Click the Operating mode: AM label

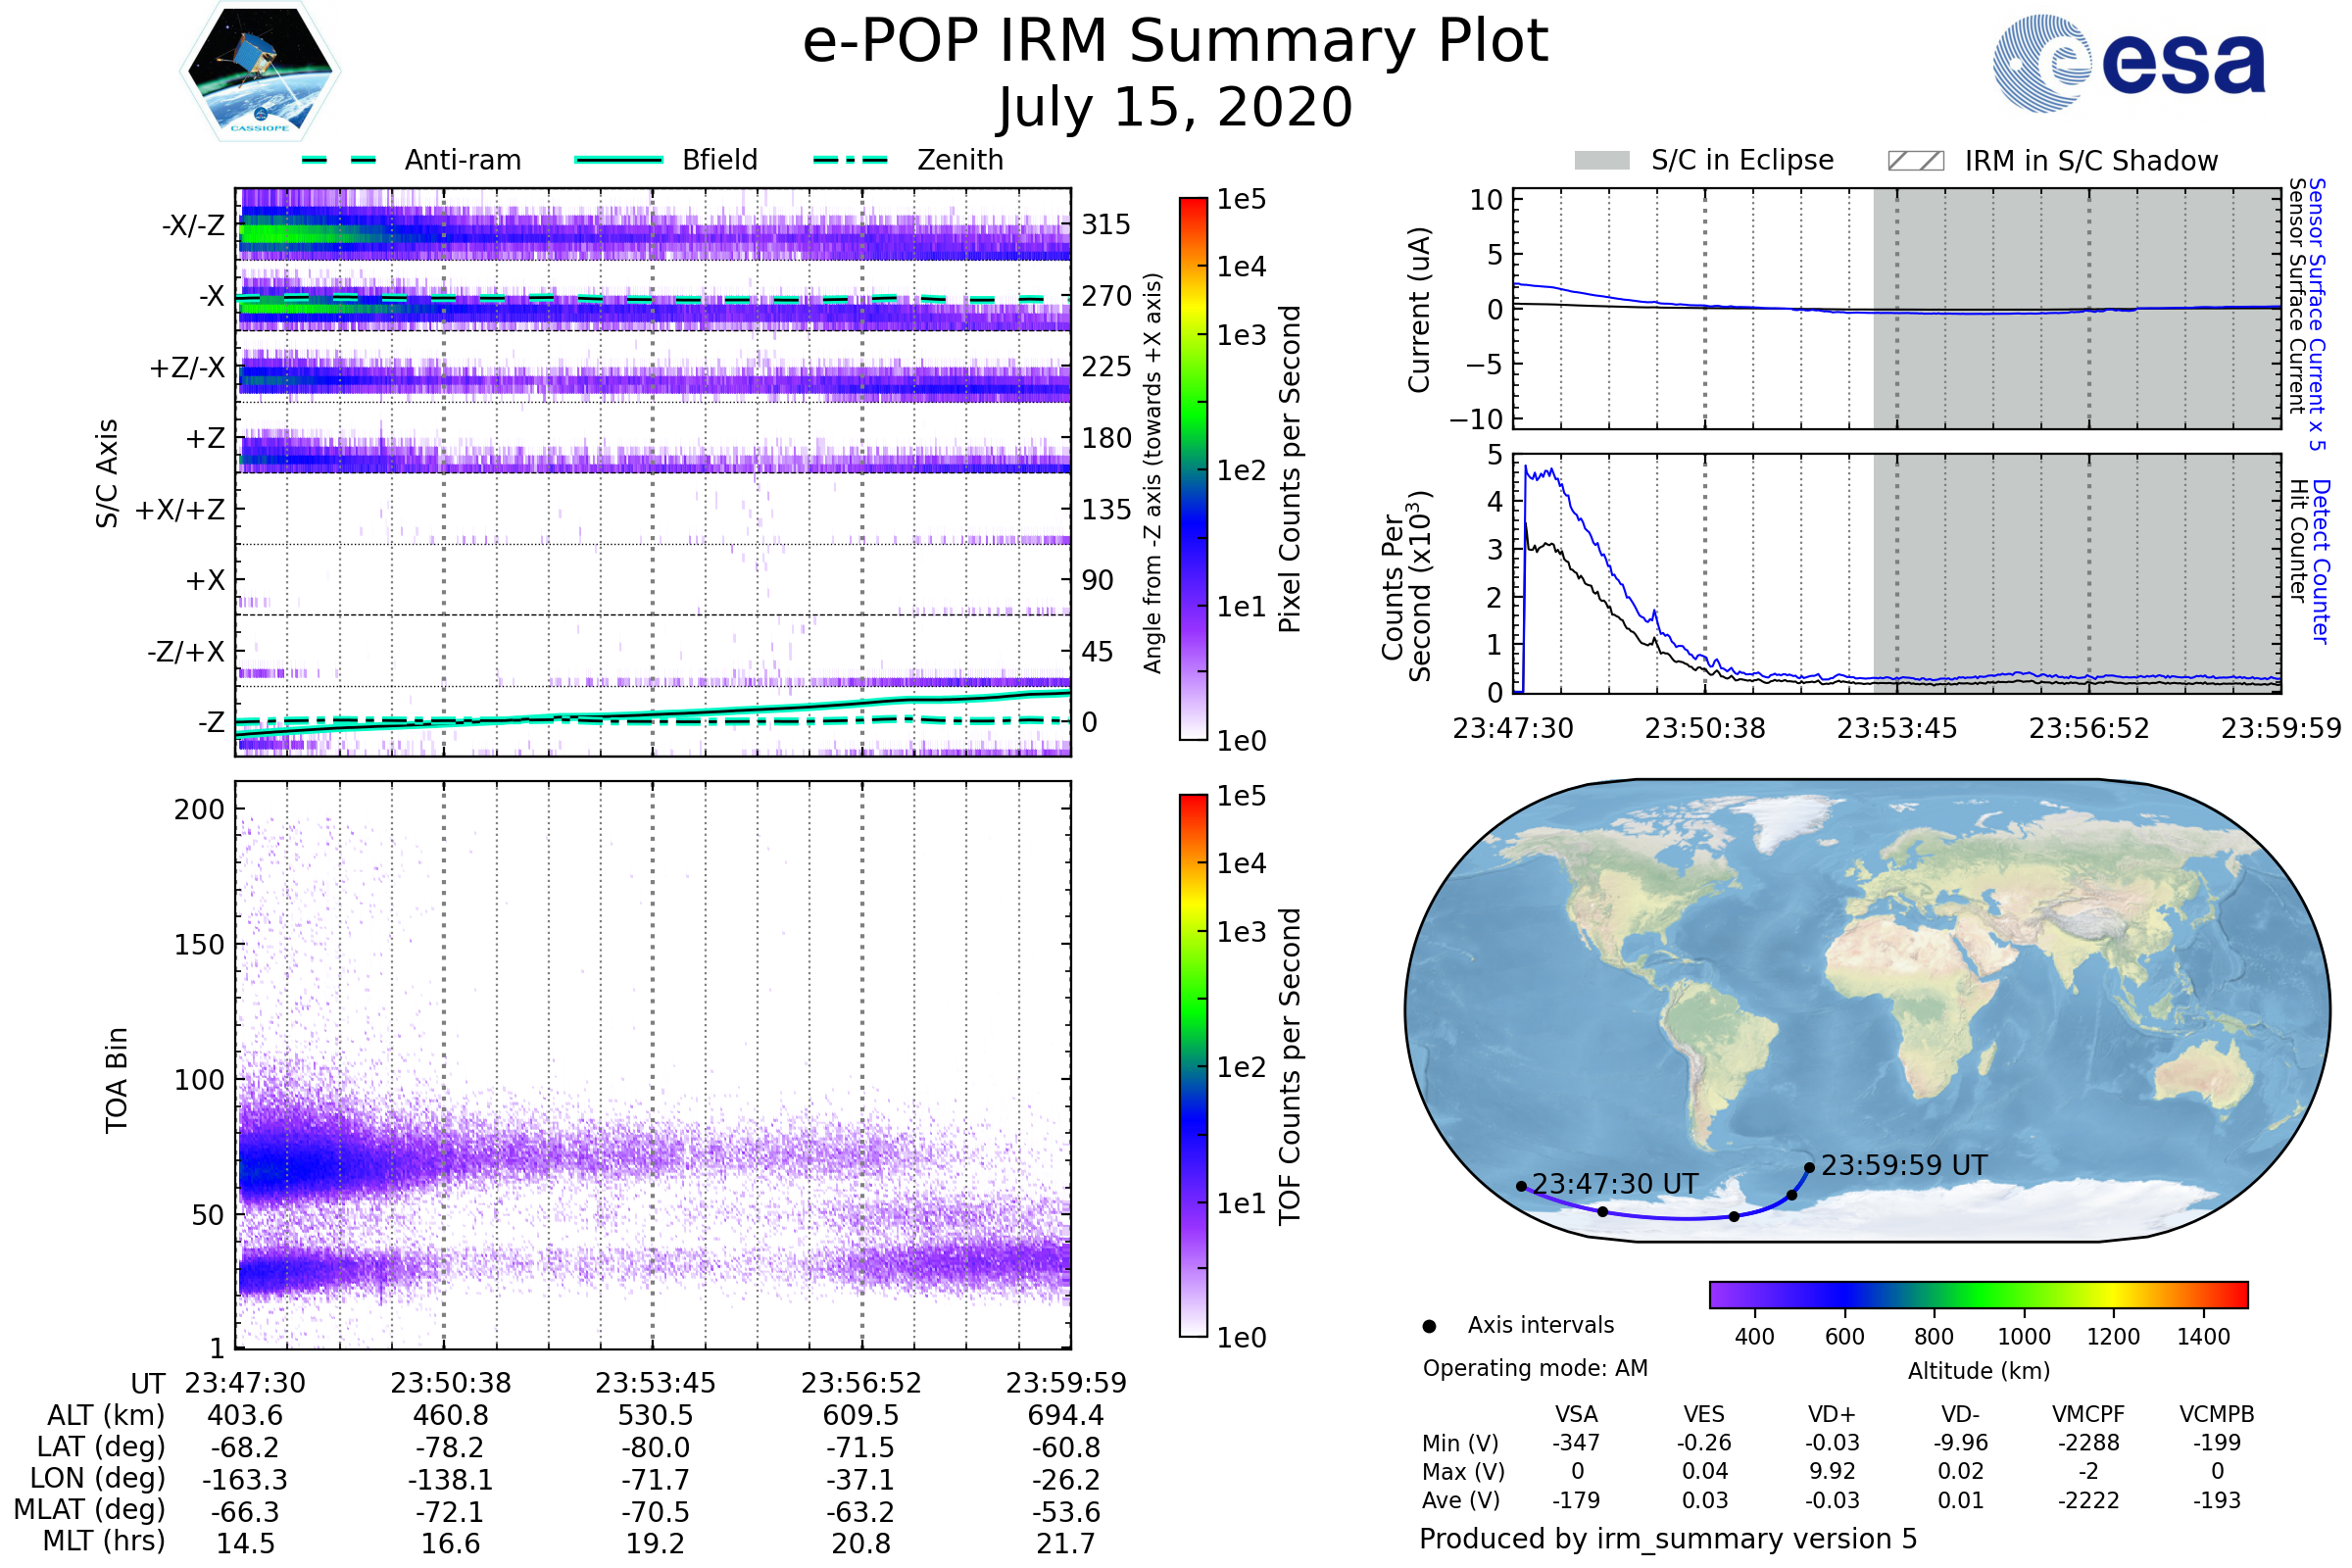[x=1535, y=1368]
